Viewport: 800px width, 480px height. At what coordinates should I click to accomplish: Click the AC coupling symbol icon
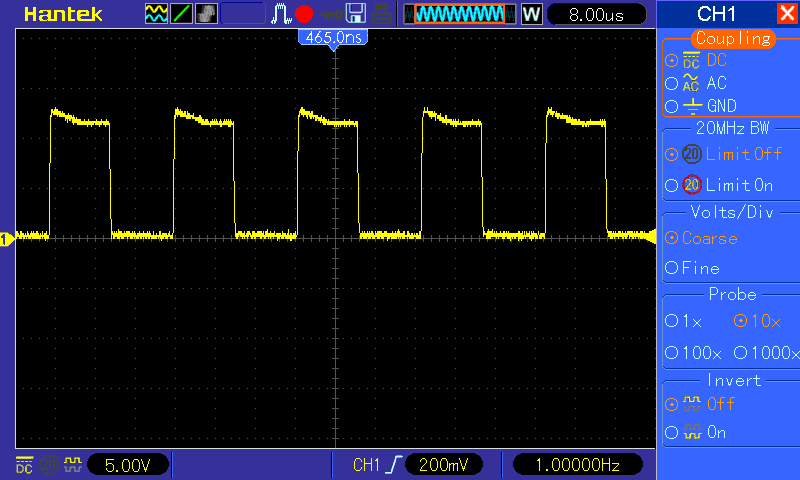pos(691,83)
